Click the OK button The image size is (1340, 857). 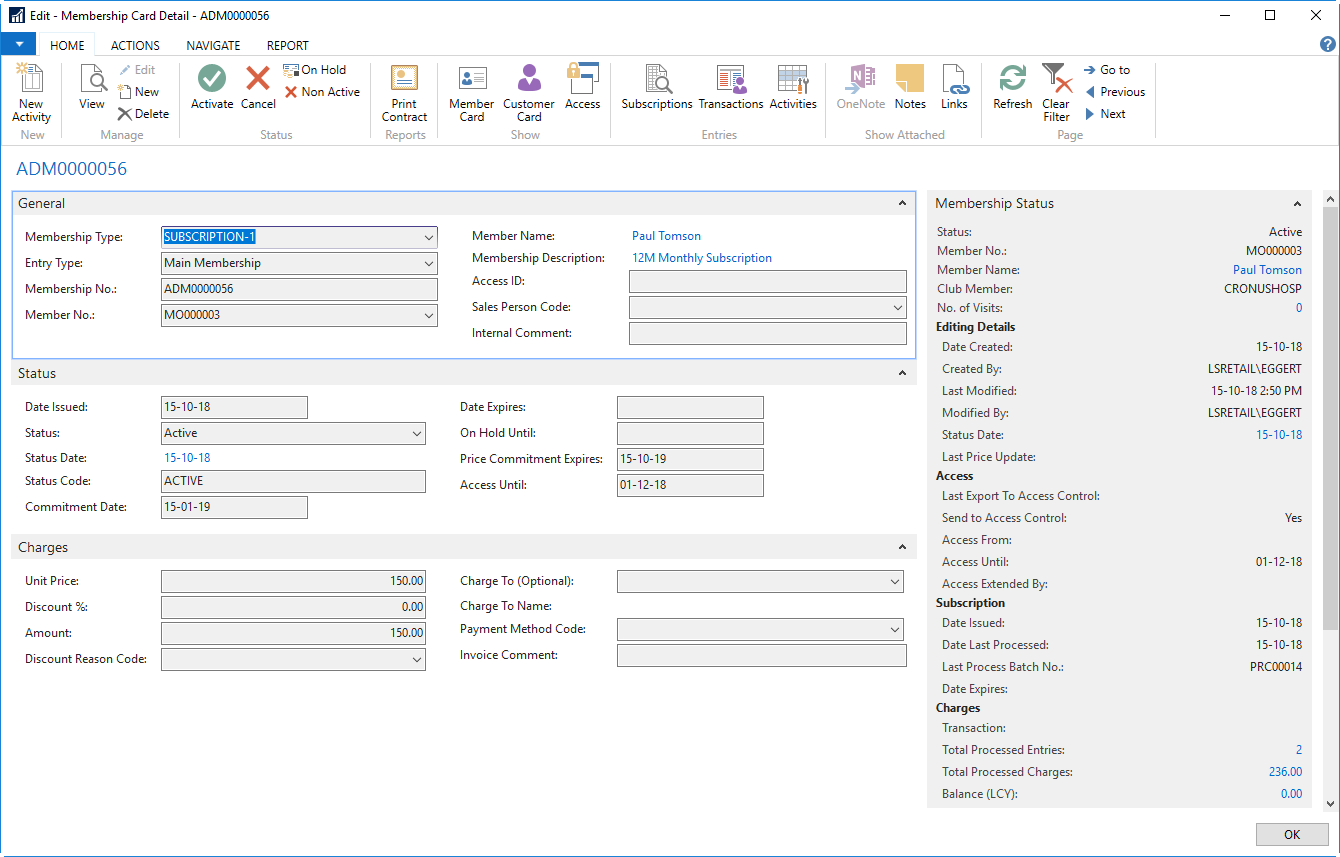click(1292, 835)
